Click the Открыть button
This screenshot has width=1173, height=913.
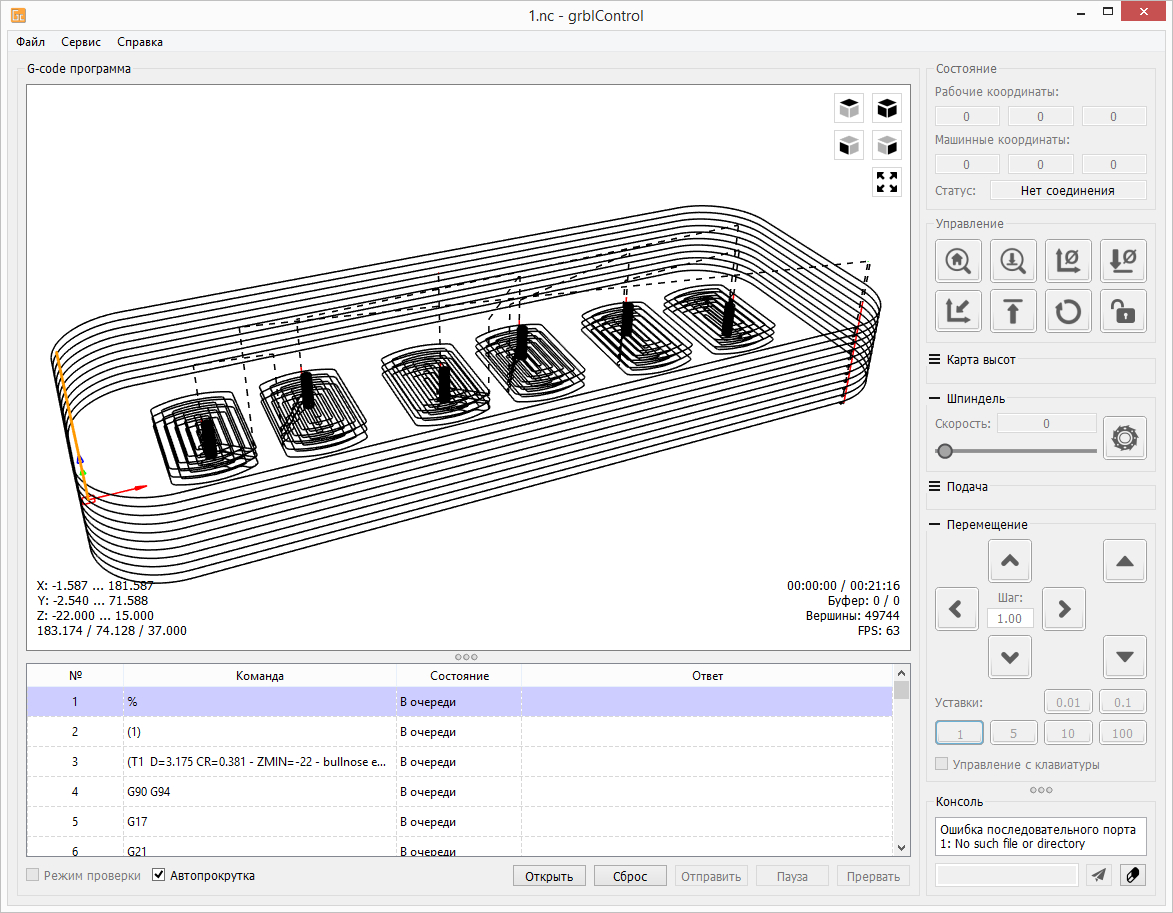pos(549,876)
